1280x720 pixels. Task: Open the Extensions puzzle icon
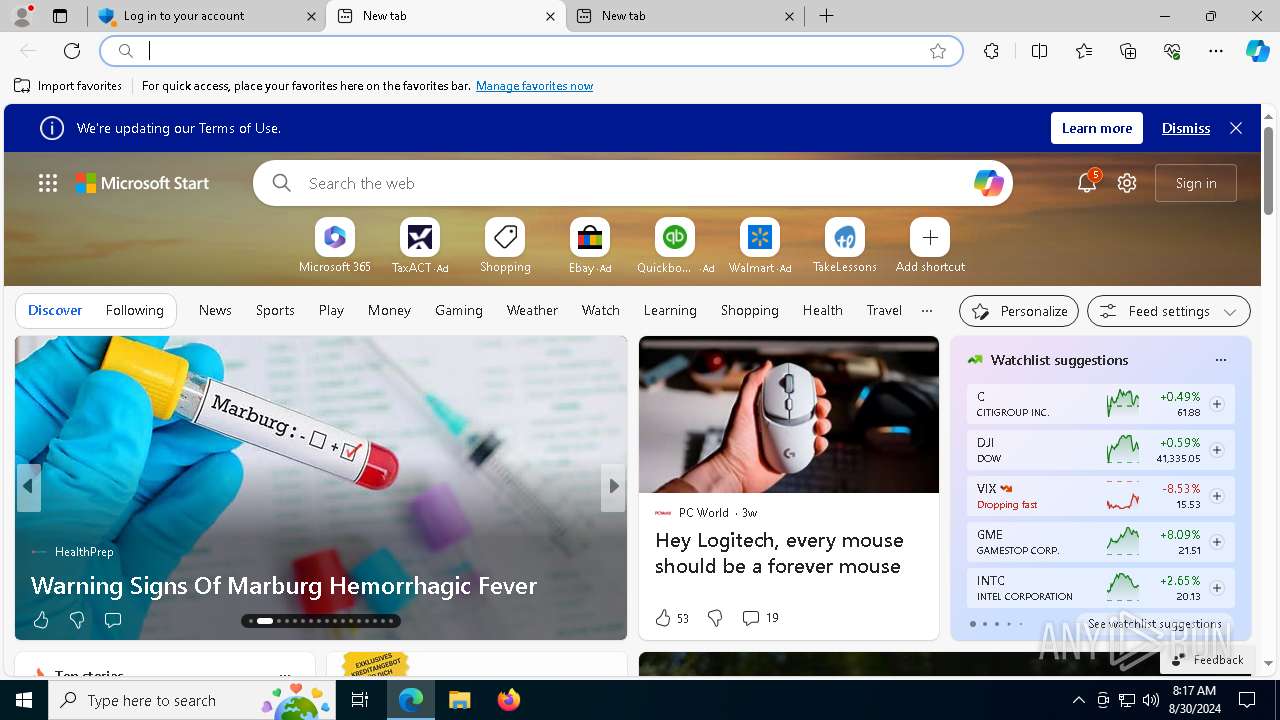tap(991, 51)
